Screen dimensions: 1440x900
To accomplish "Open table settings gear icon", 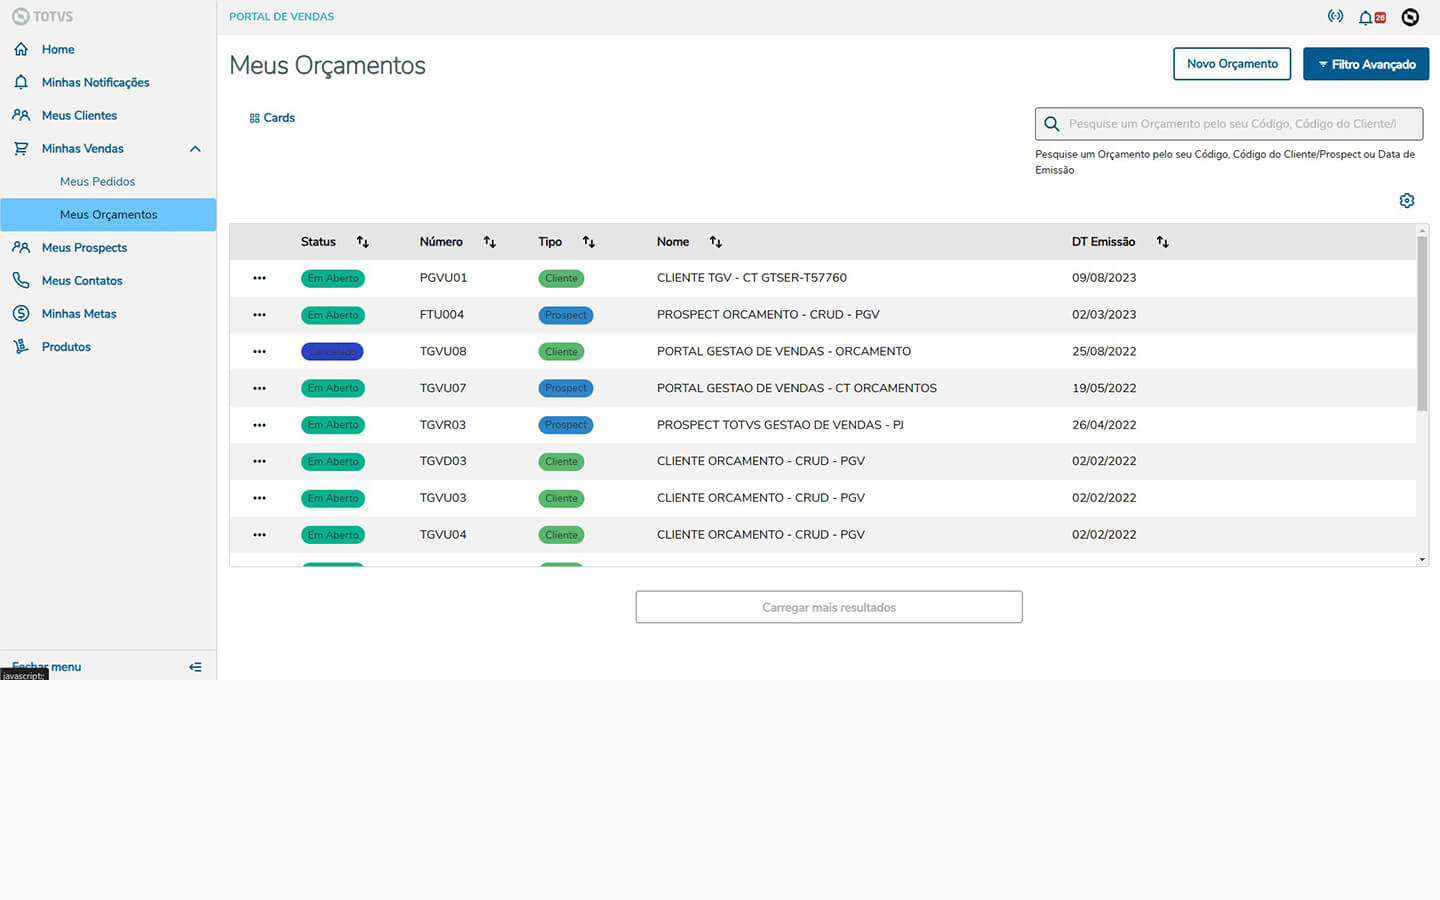I will (x=1407, y=201).
